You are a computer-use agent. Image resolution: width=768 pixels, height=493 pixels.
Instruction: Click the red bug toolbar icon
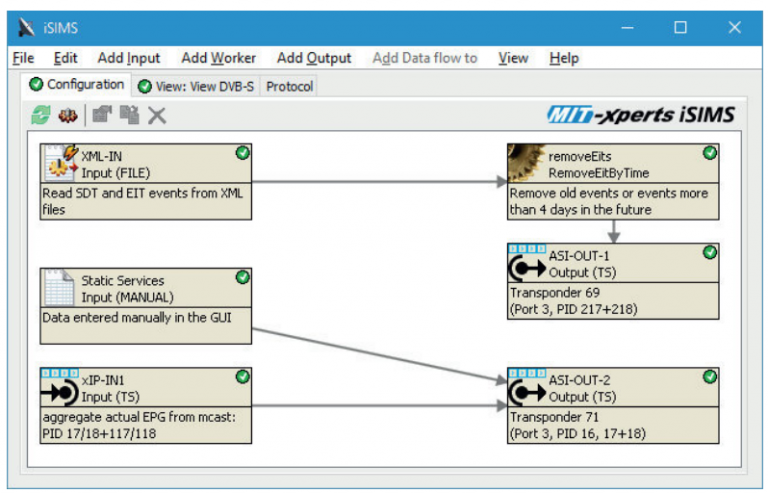coord(68,115)
